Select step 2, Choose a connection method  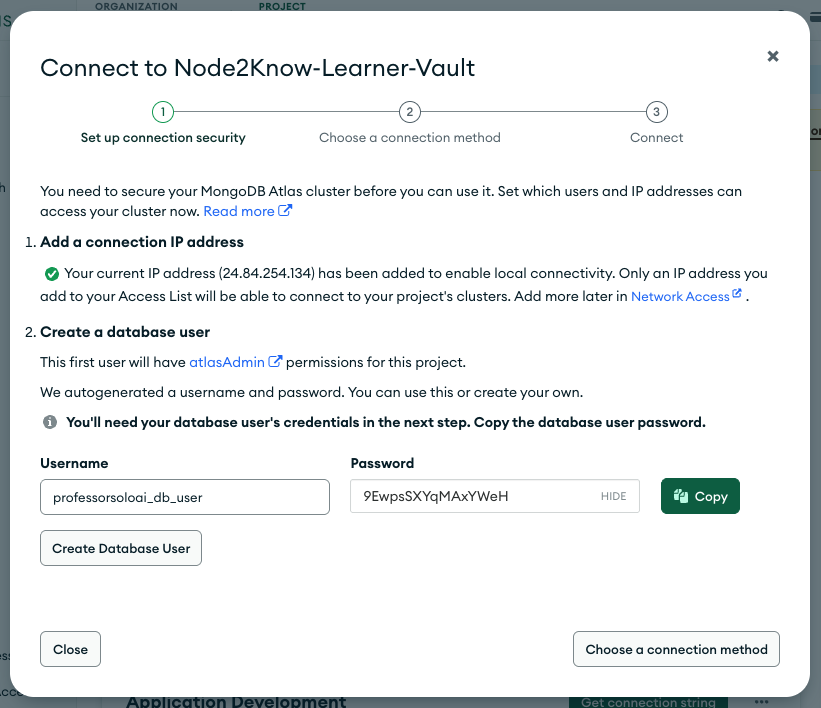(x=409, y=112)
